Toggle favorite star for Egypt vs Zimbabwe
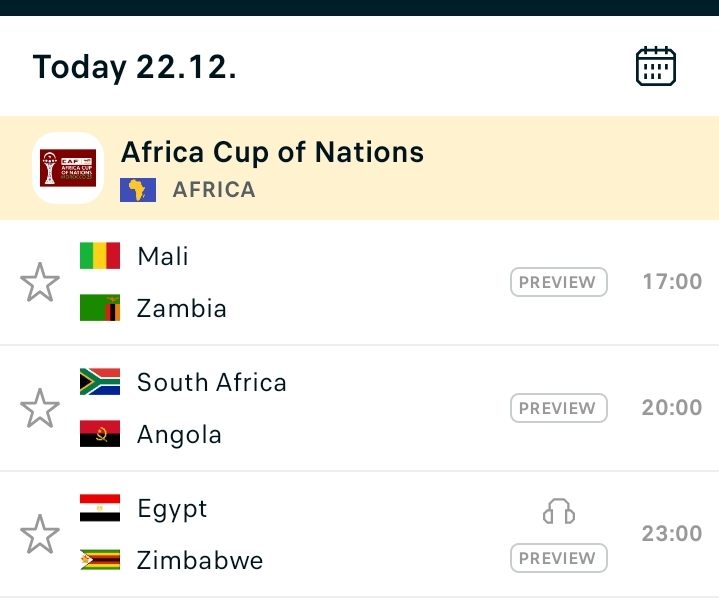The height and width of the screenshot is (606, 719). pyautogui.click(x=40, y=534)
